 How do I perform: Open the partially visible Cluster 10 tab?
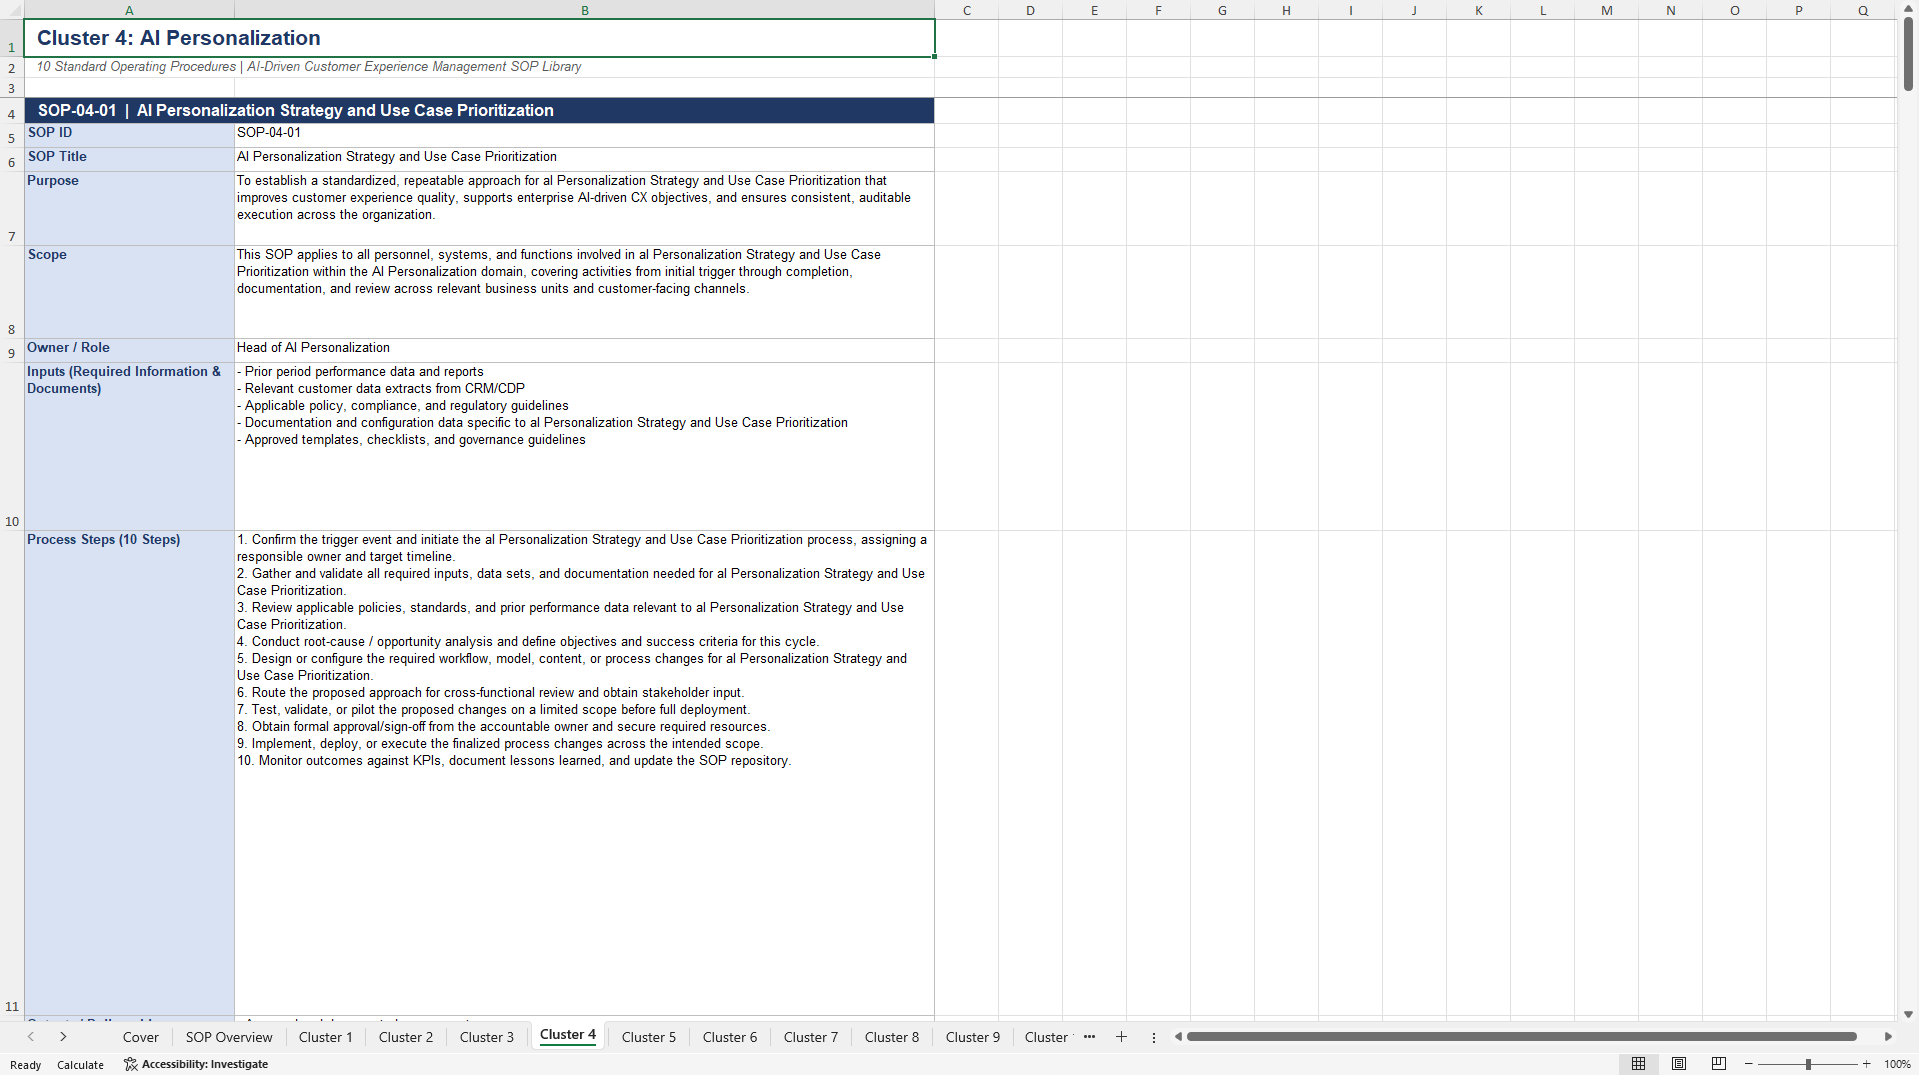1046,1037
